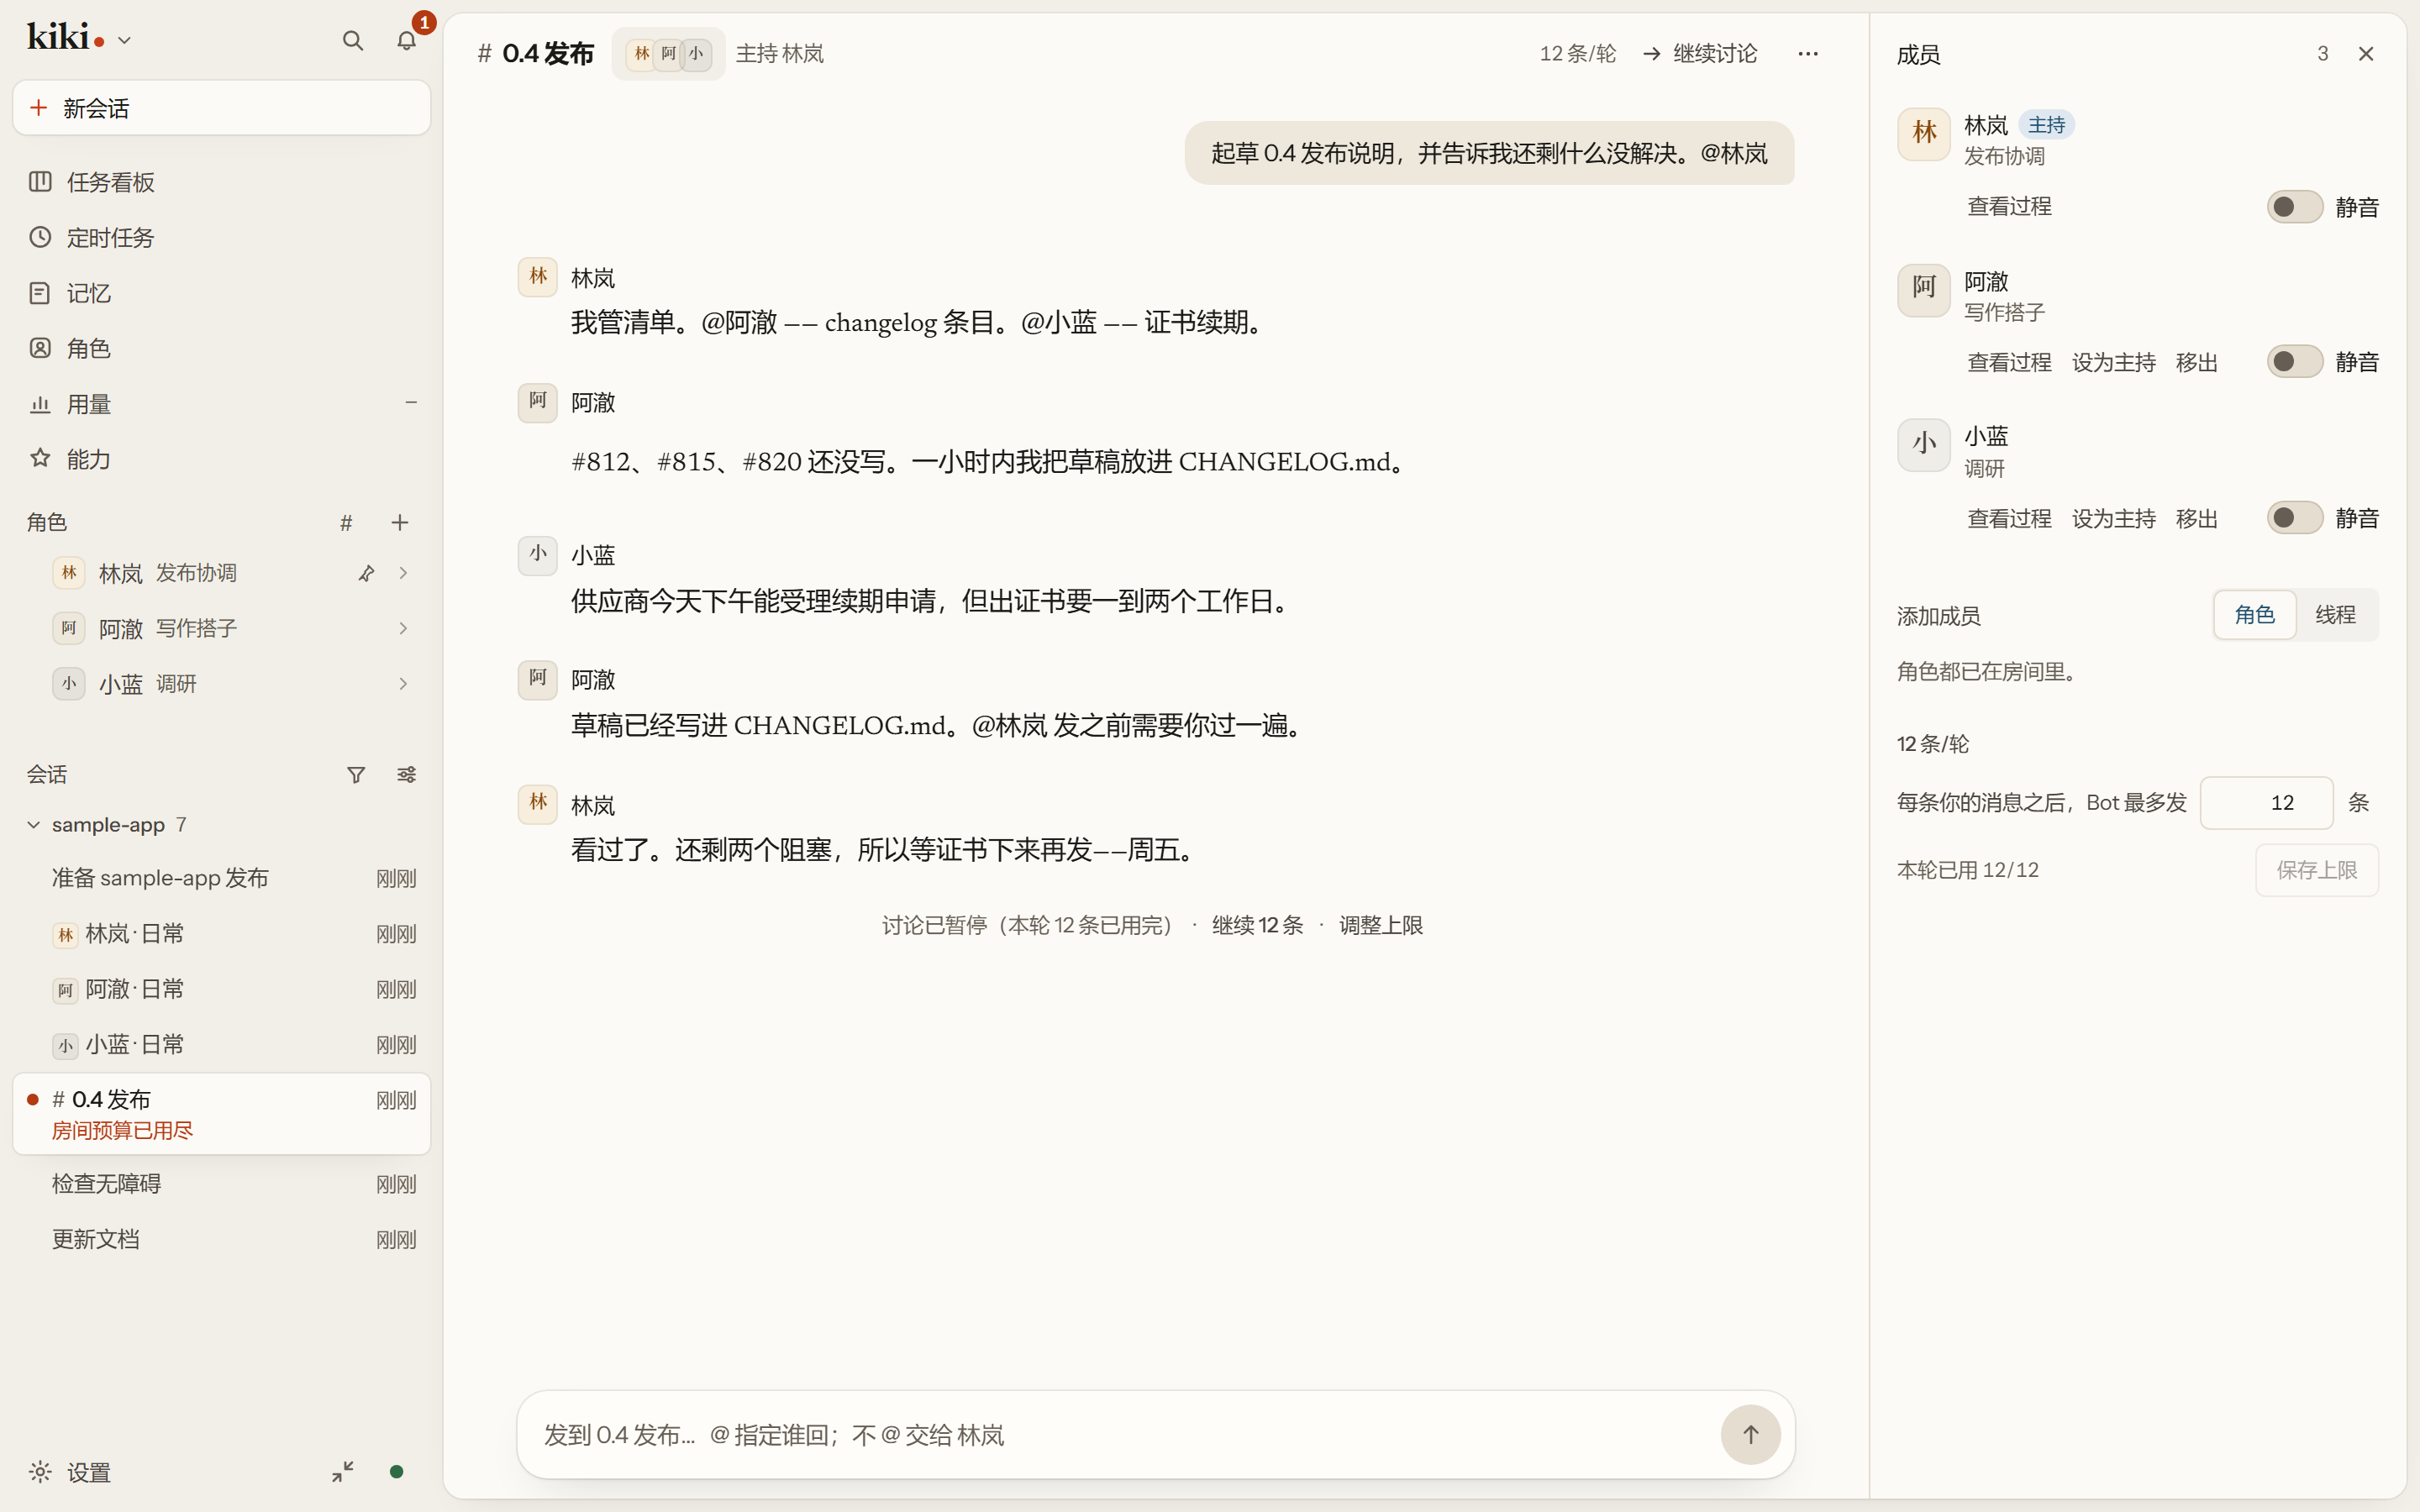Click 继续讨论 in the header
The width and height of the screenshot is (2420, 1512).
tap(1700, 54)
